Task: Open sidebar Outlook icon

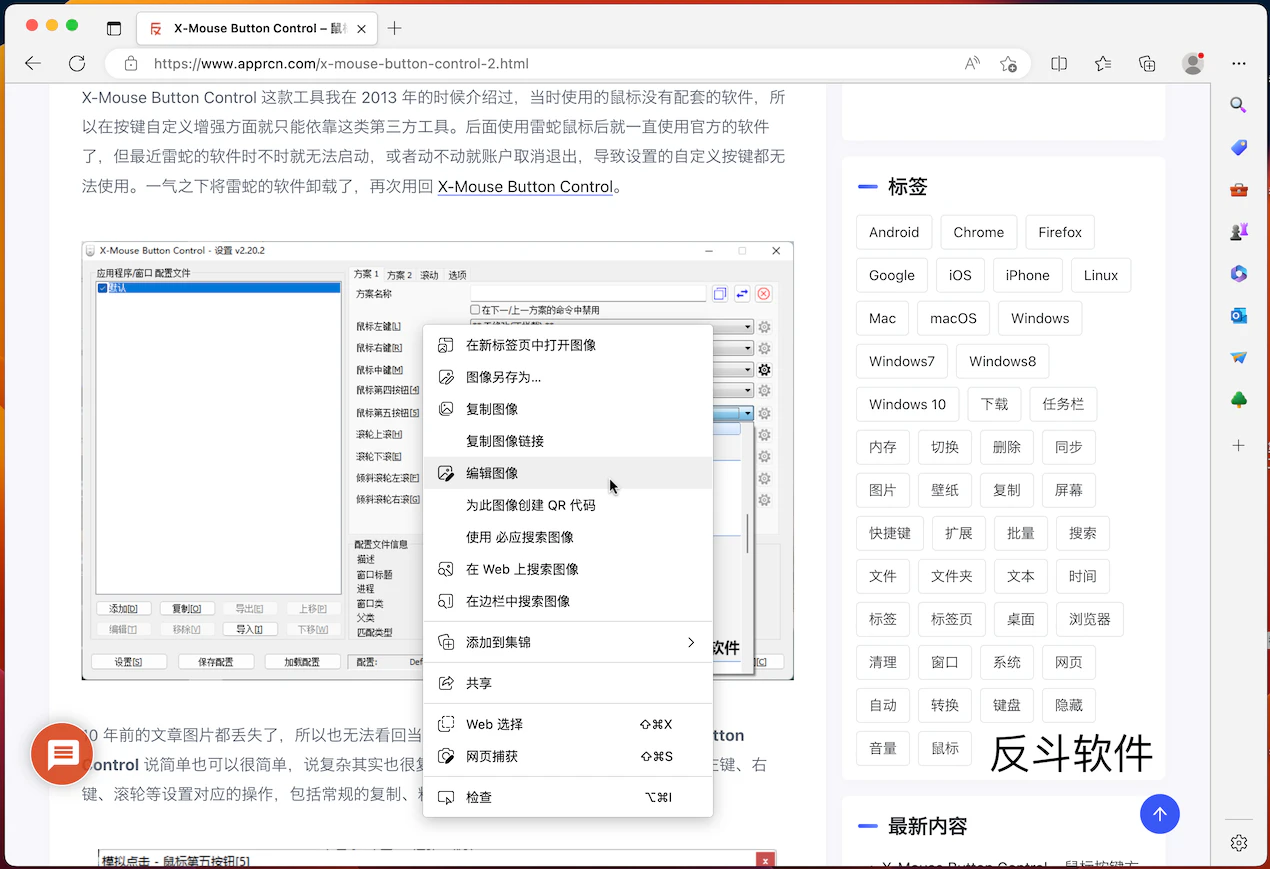Action: point(1239,316)
